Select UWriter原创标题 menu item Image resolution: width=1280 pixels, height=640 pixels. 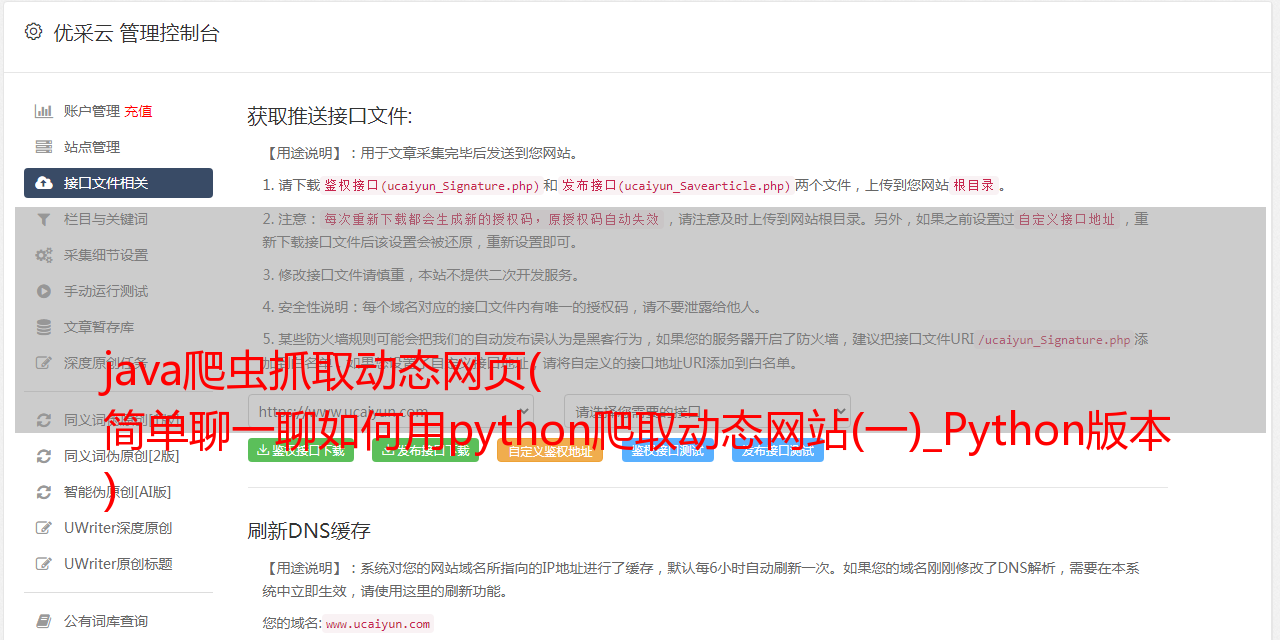point(118,564)
